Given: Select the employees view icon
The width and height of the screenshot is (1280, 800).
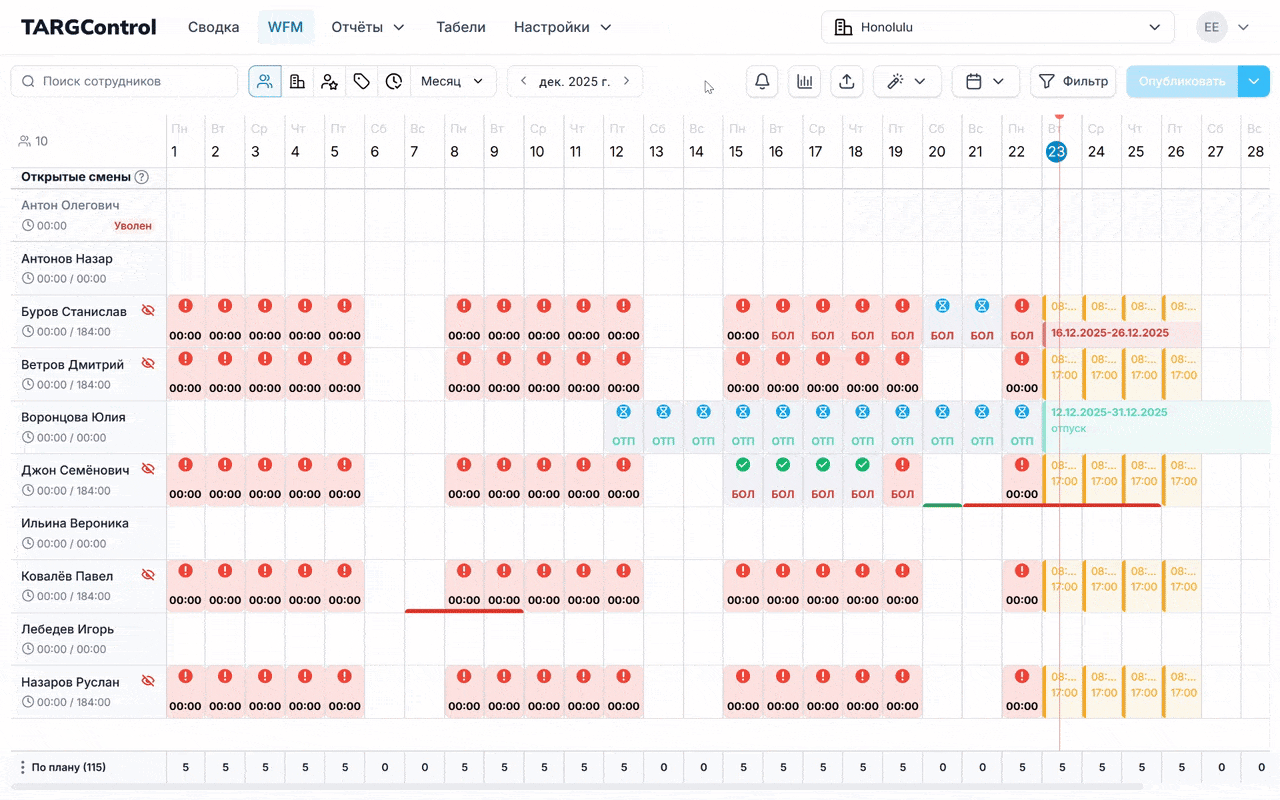Looking at the screenshot, I should tap(265, 82).
